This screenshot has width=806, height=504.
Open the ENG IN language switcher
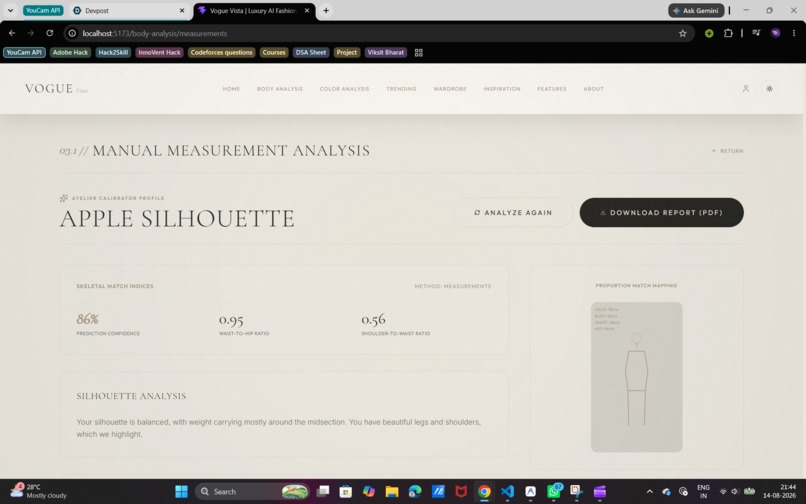coord(703,491)
